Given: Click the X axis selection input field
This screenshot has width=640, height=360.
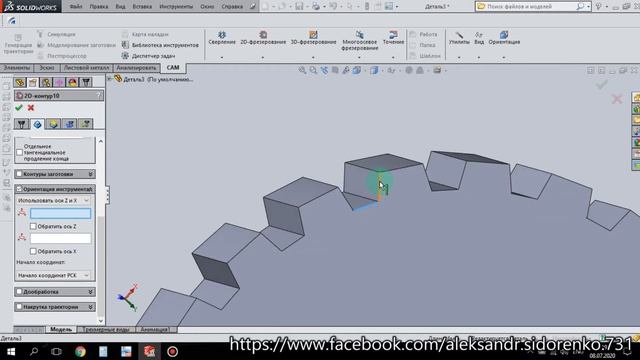Looking at the screenshot, I should [60, 238].
